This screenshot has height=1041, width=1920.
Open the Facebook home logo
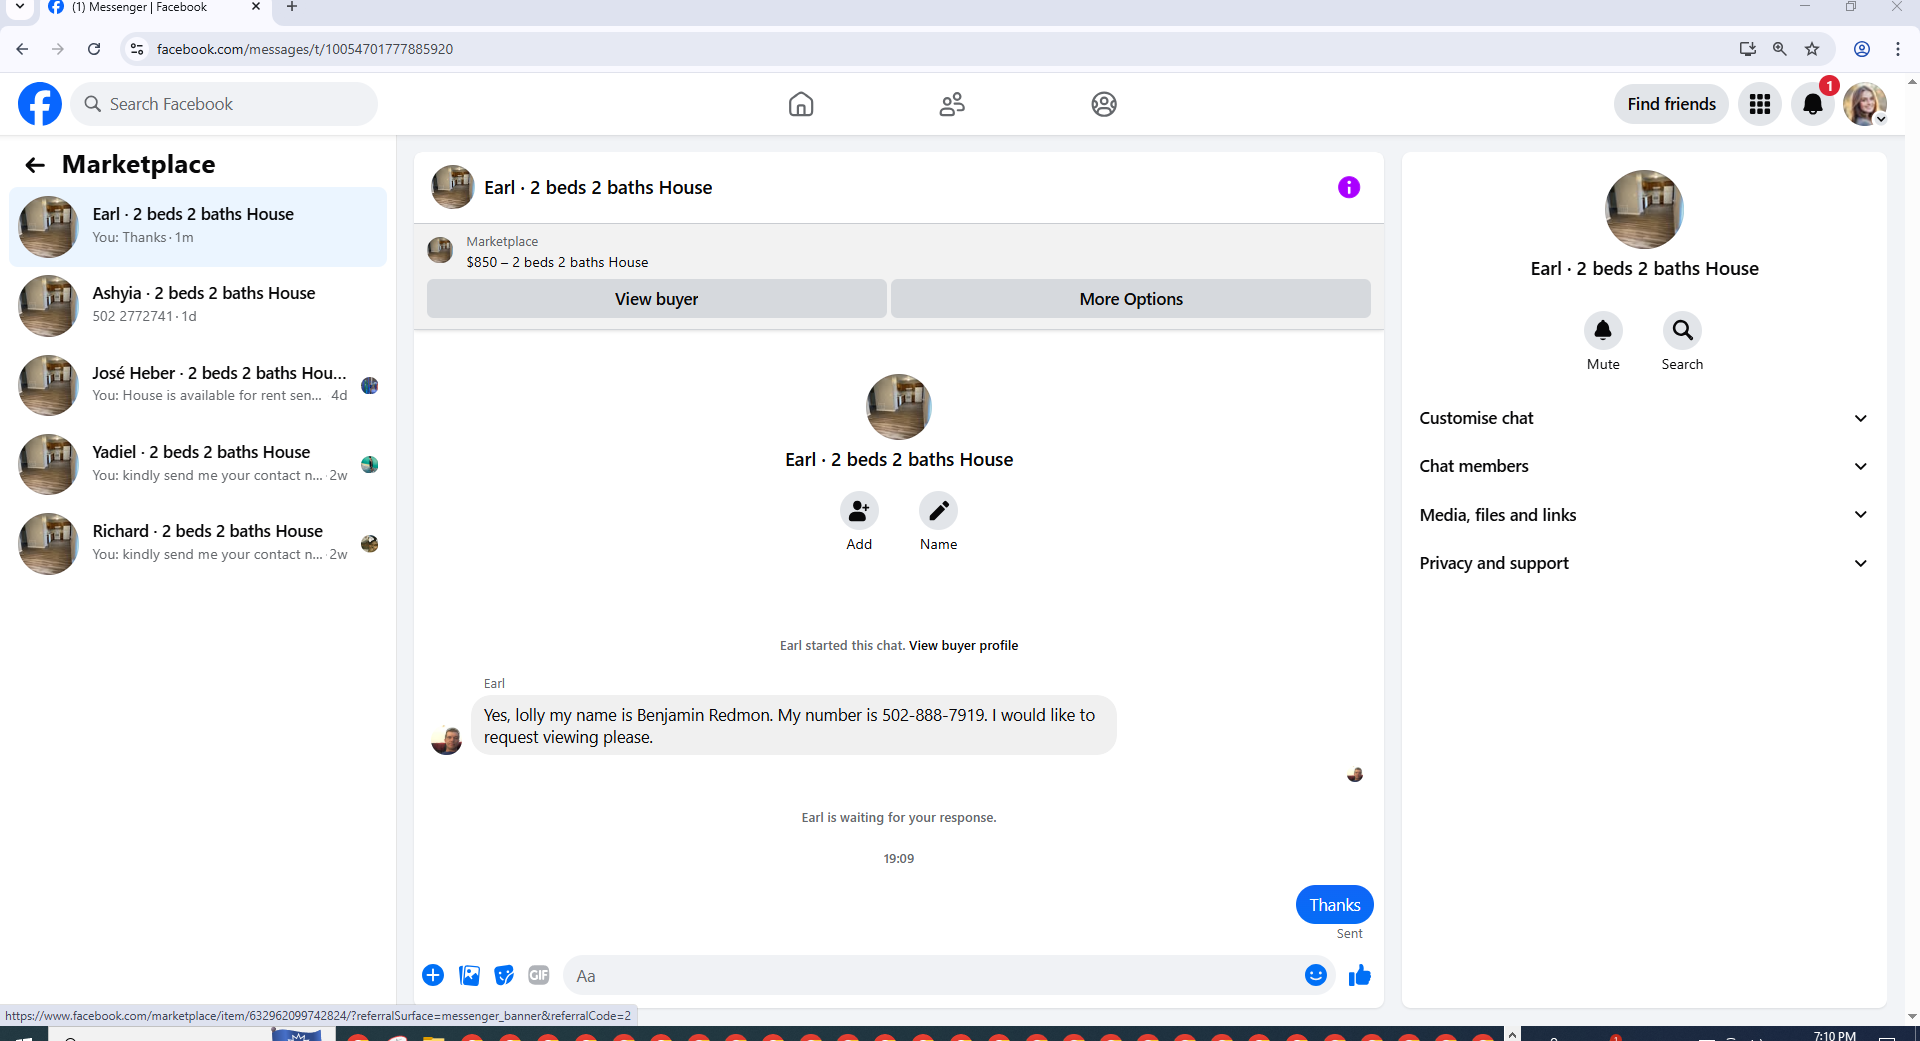point(40,104)
